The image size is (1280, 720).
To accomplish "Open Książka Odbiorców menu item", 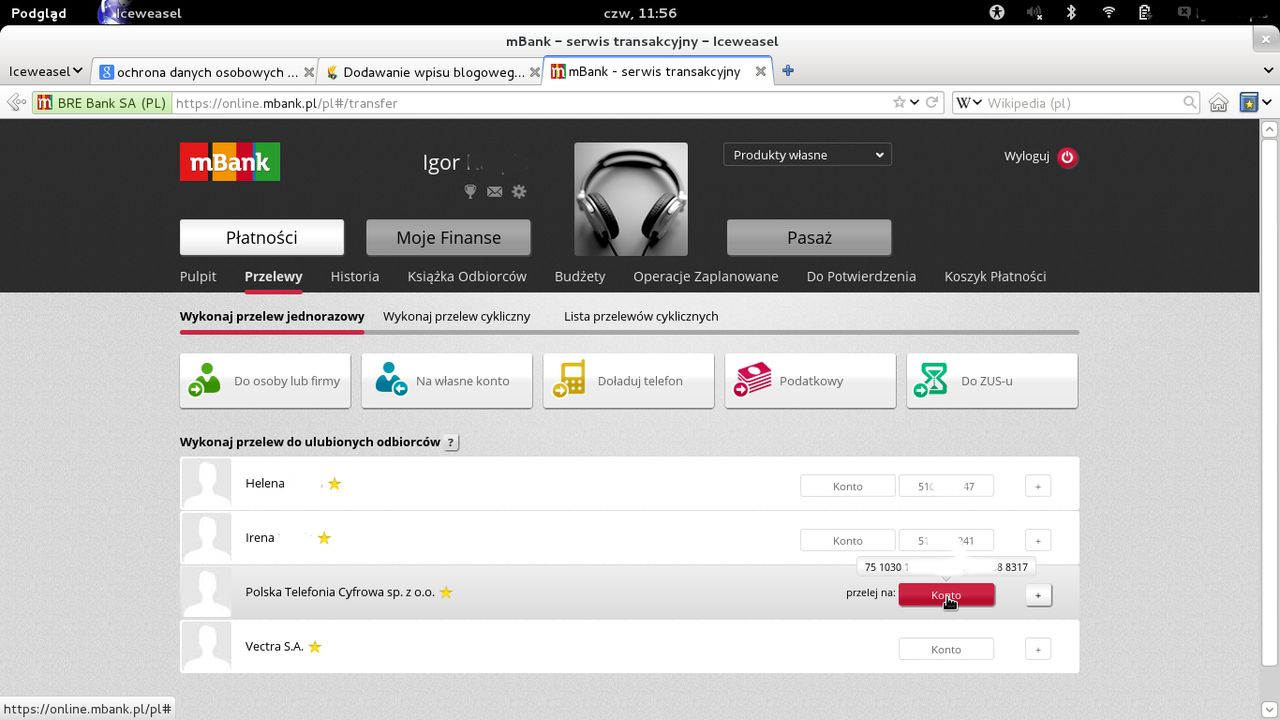I will tap(467, 276).
